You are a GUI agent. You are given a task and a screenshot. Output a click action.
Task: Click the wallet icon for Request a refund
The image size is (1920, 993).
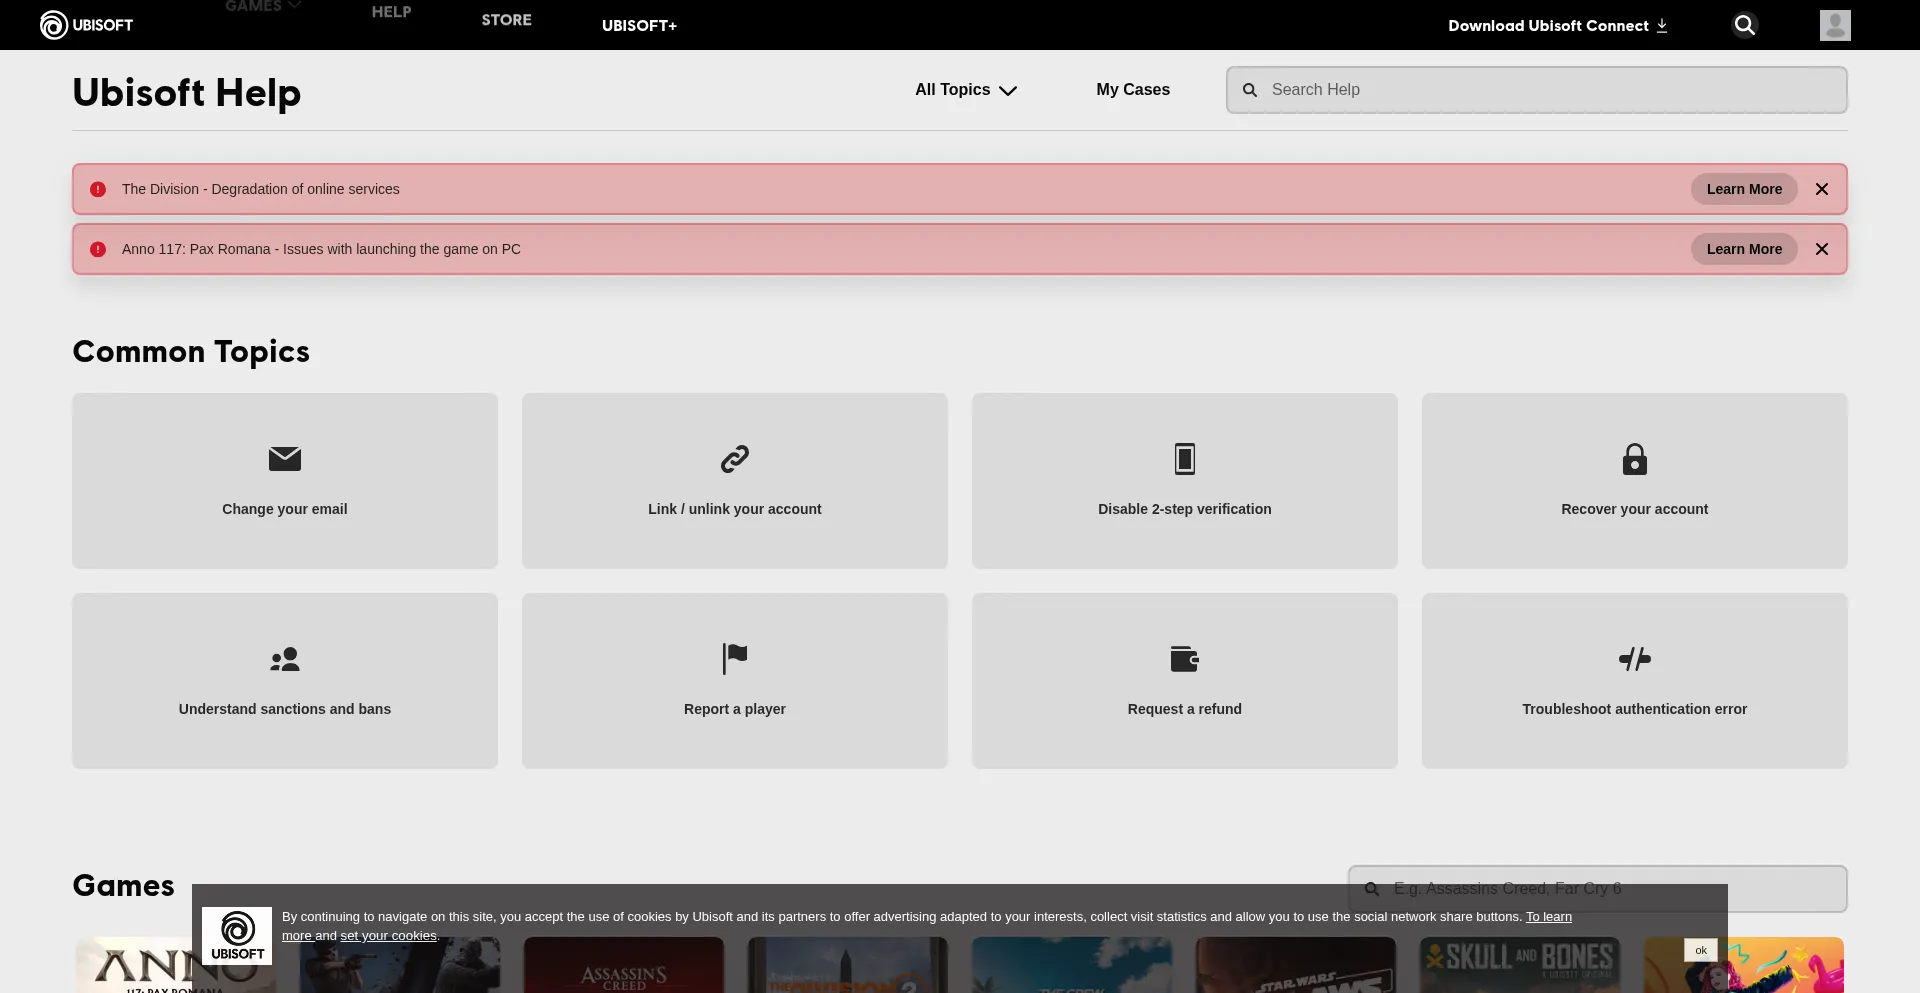point(1184,659)
